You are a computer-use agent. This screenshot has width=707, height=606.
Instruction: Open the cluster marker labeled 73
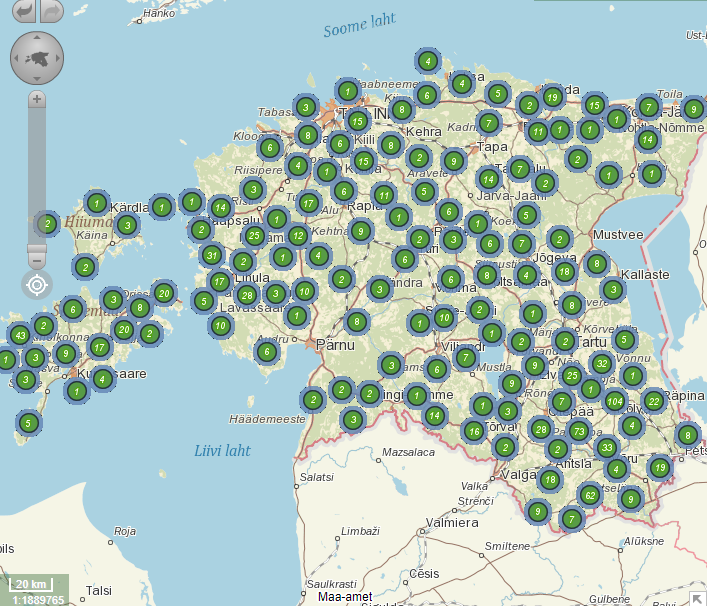click(579, 431)
